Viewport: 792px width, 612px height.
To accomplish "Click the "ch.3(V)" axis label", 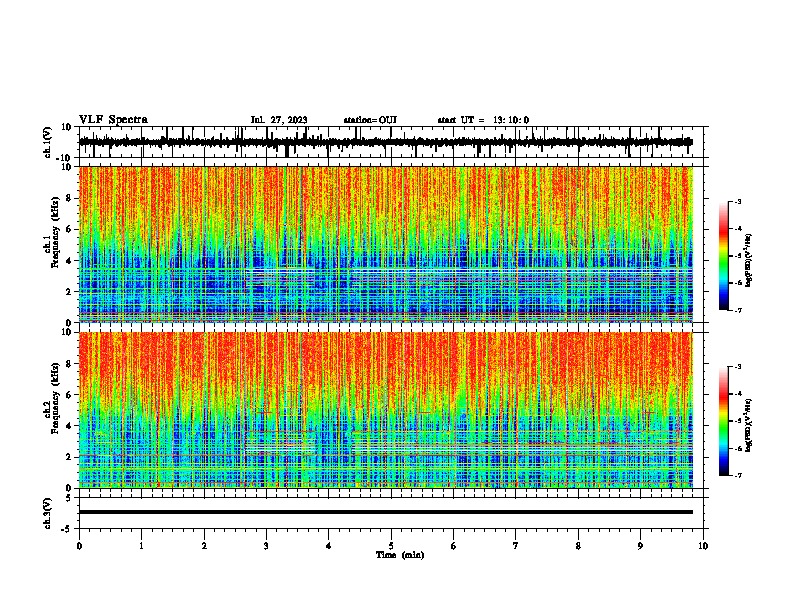I will (48, 513).
